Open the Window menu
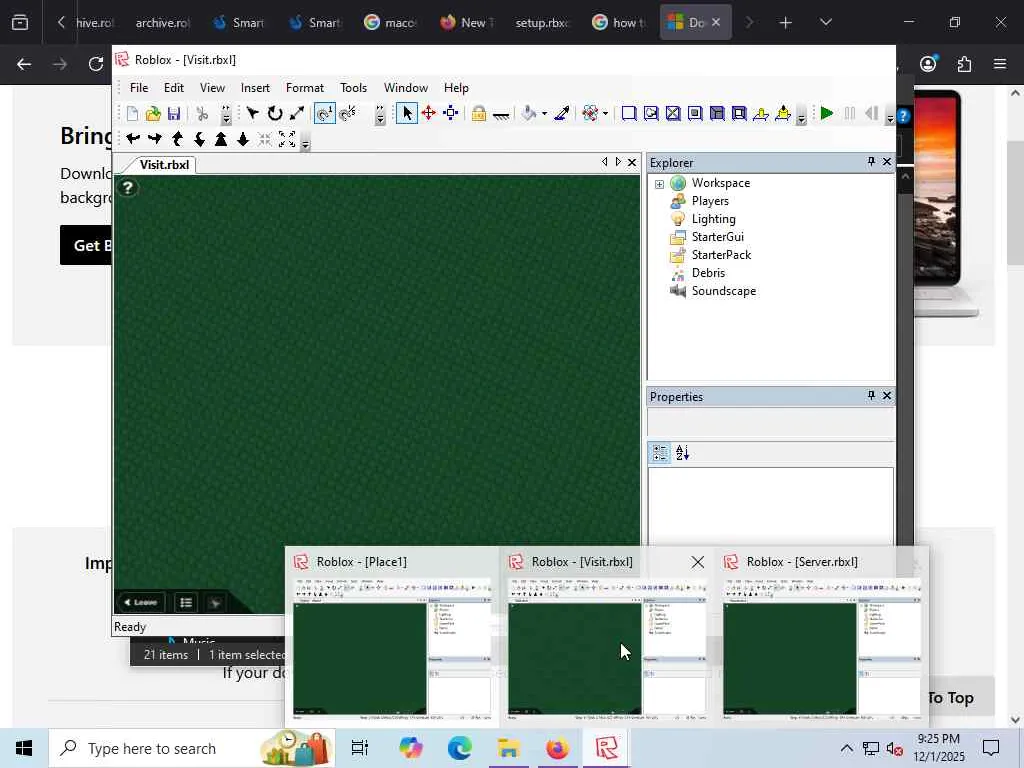The image size is (1024, 768). (406, 88)
